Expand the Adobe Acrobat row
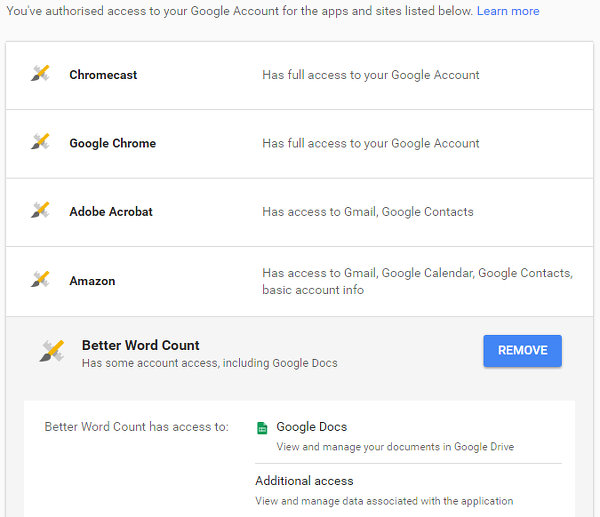The image size is (600, 517). 299,212
